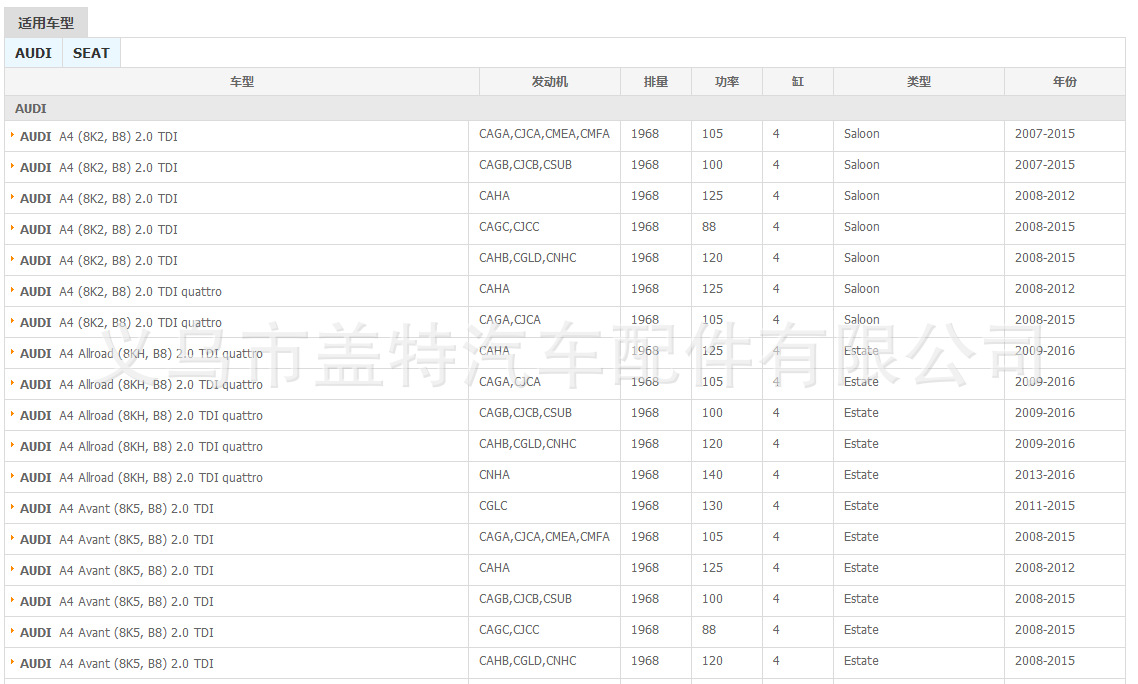The height and width of the screenshot is (684, 1138).
Task: Click the orange arrow beside the first A4 Saloon row
Action: coord(12,134)
